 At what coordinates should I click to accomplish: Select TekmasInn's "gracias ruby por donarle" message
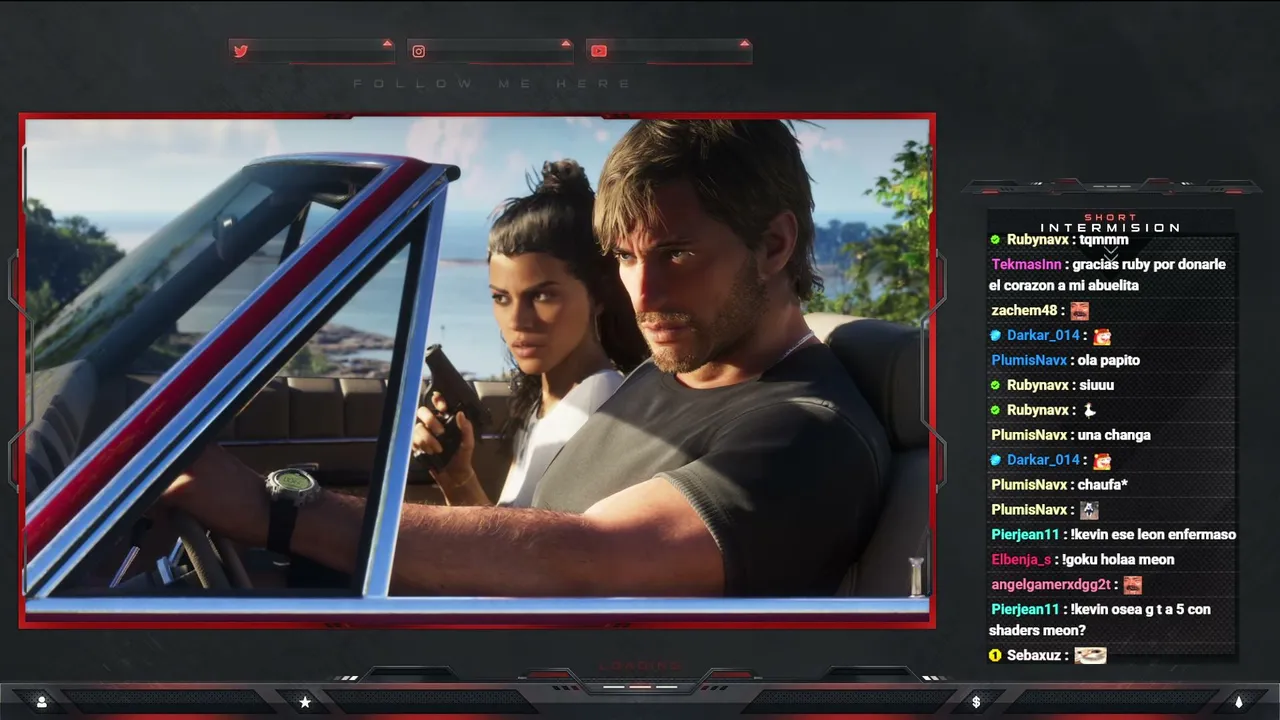point(1107,275)
